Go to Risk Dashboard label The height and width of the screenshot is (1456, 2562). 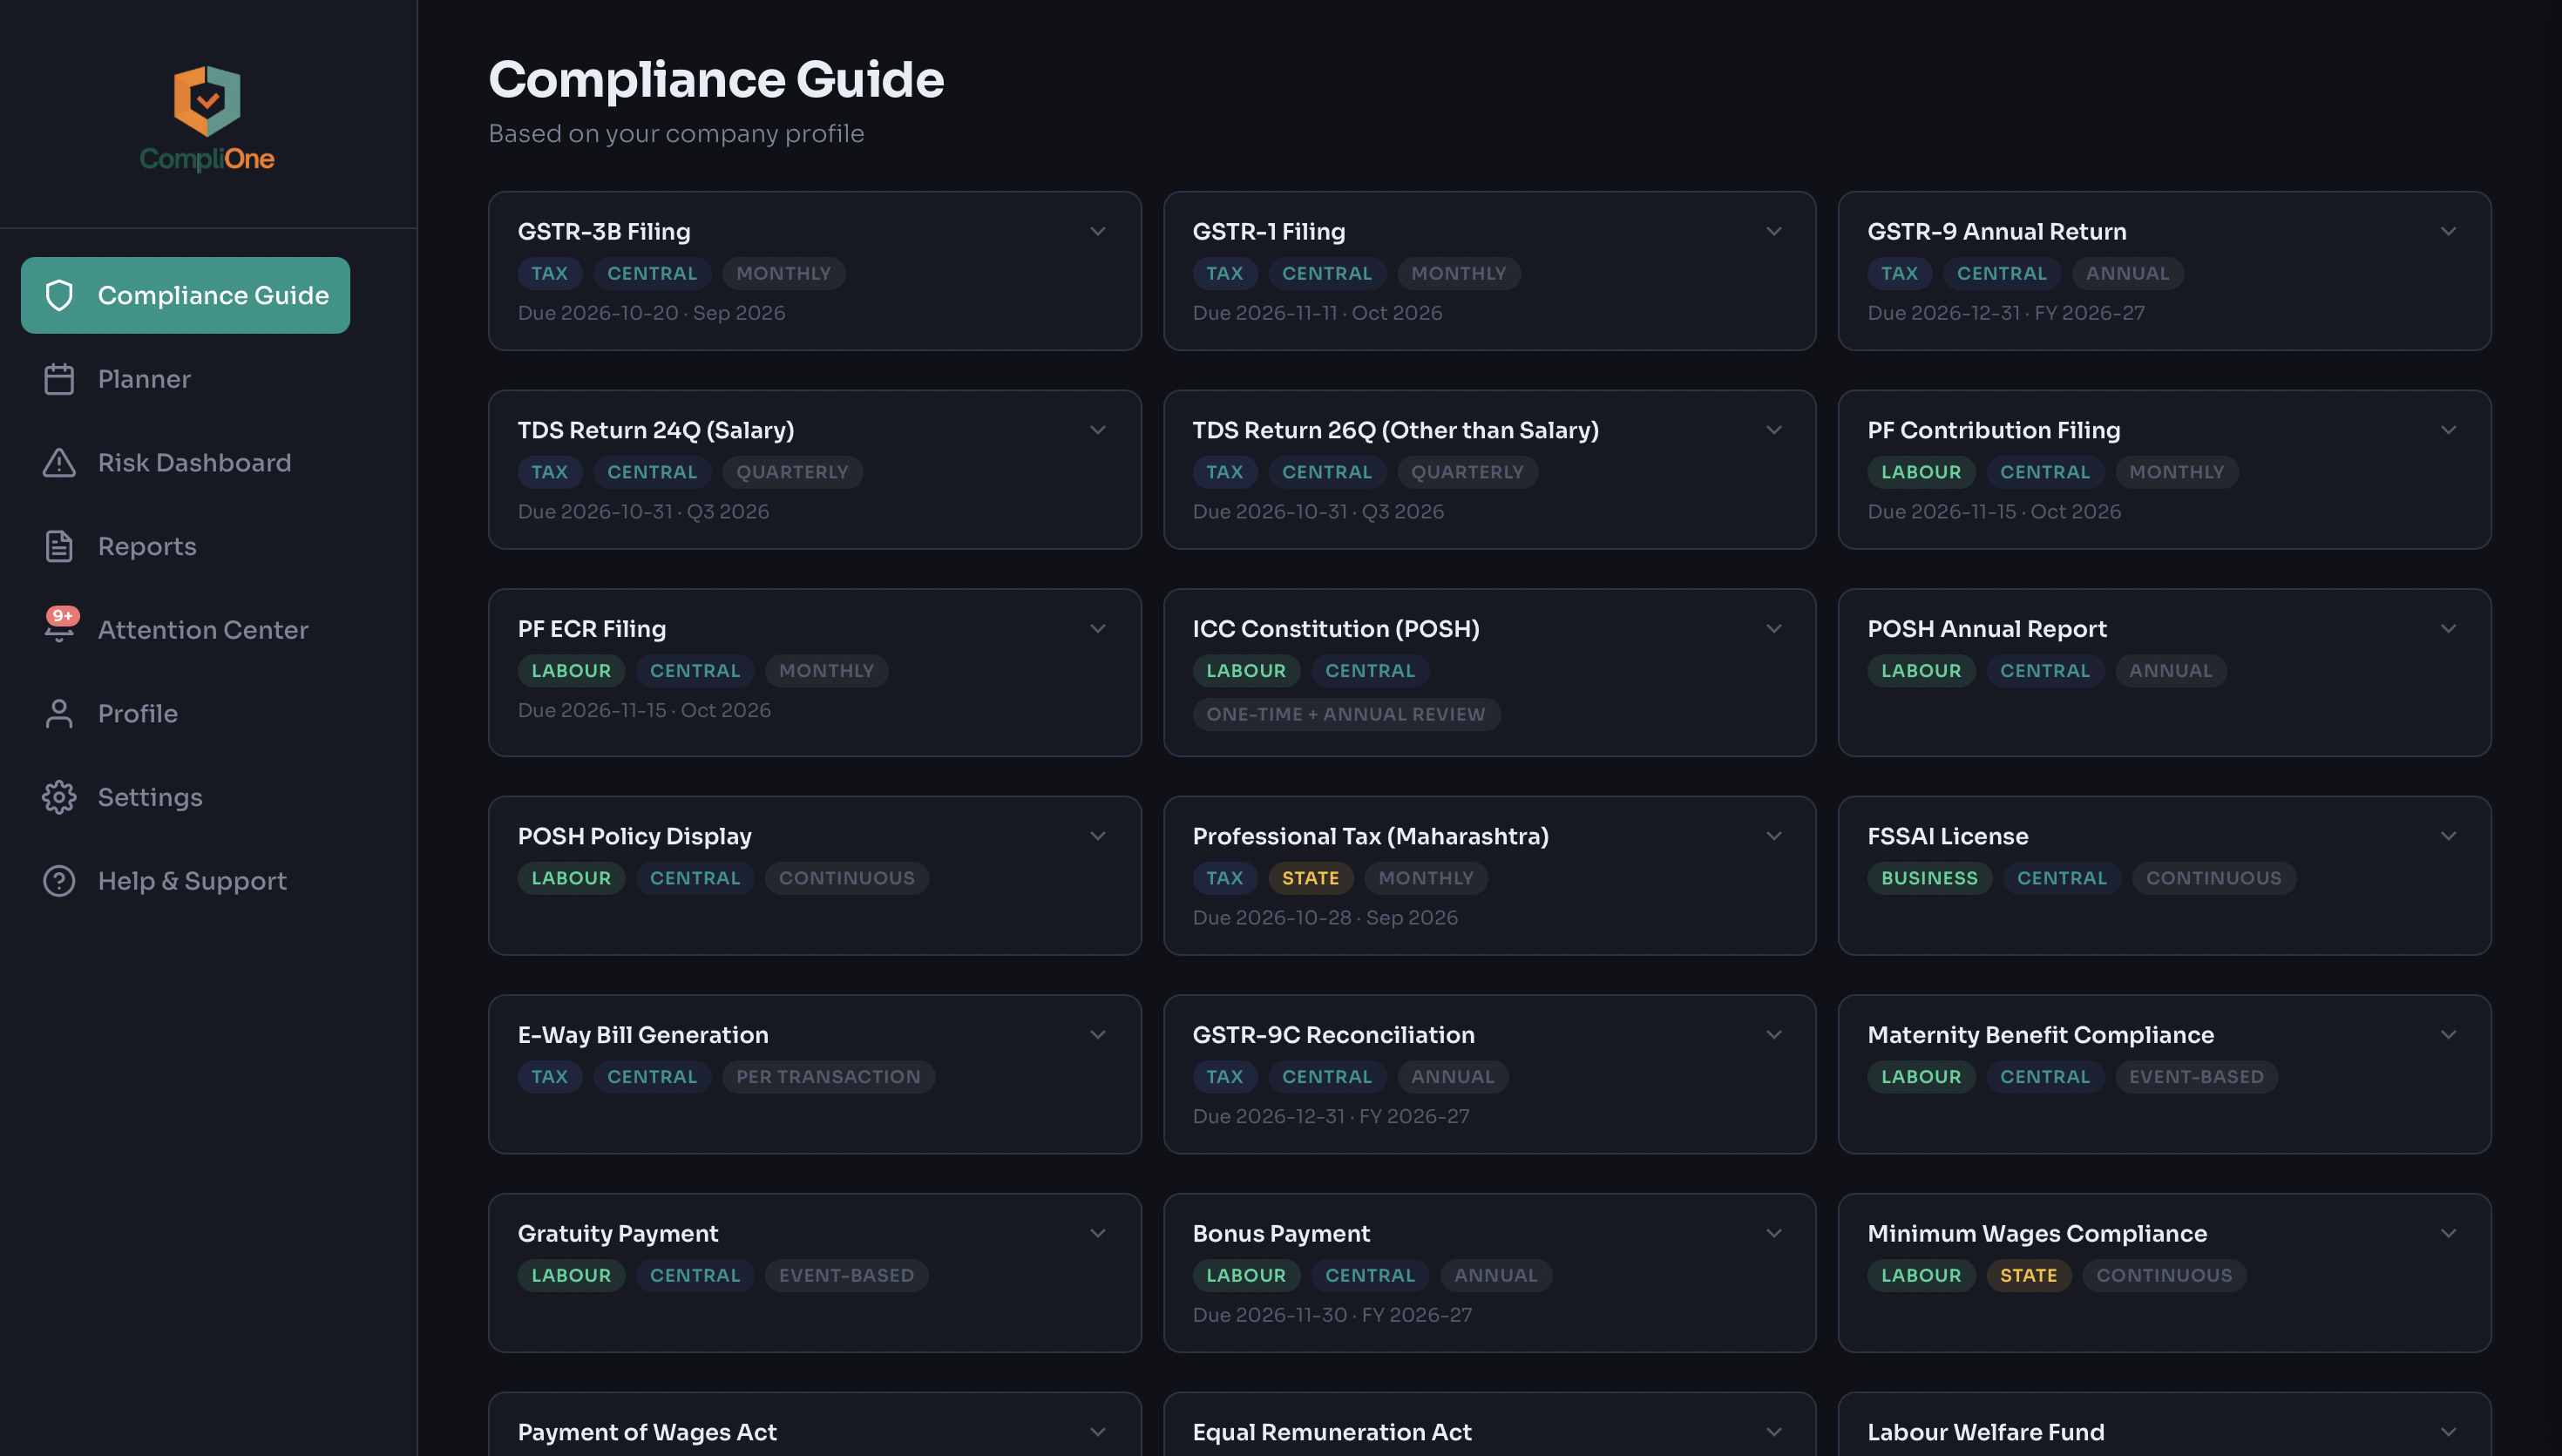(194, 462)
